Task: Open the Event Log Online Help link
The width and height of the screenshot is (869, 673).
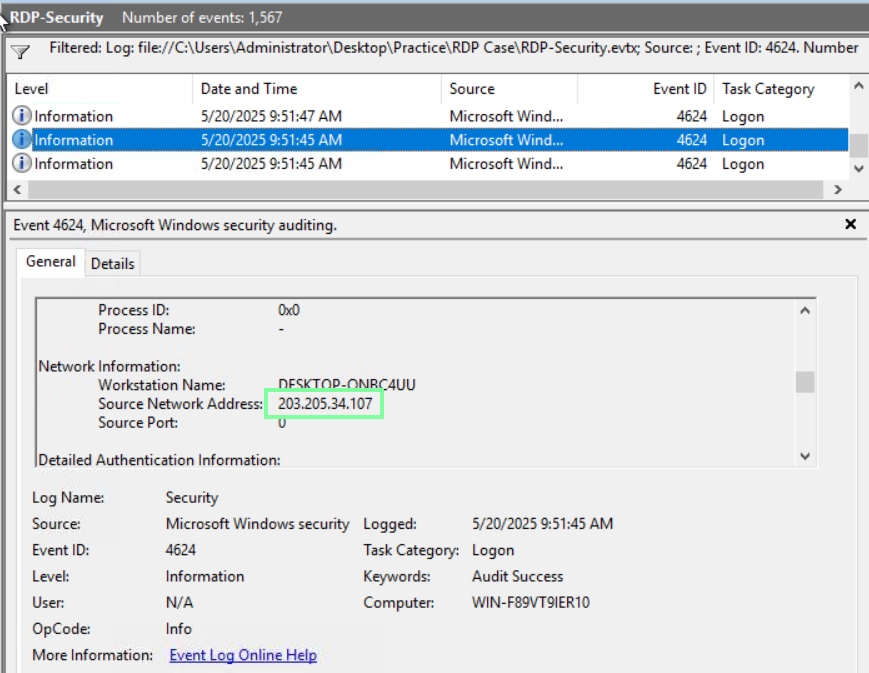Action: pos(243,655)
